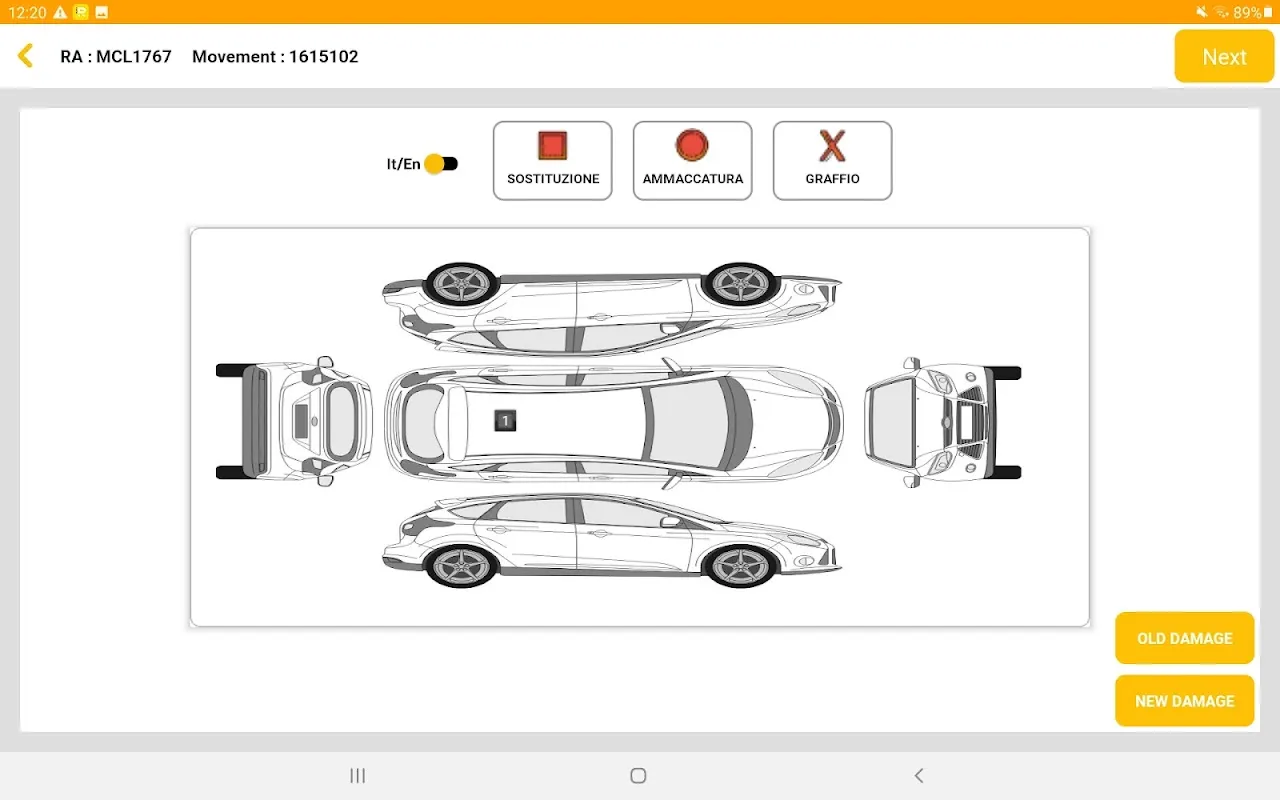Screen dimensions: 1280x800
Task: Tap damage marker number 1 on roof
Action: 506,421
